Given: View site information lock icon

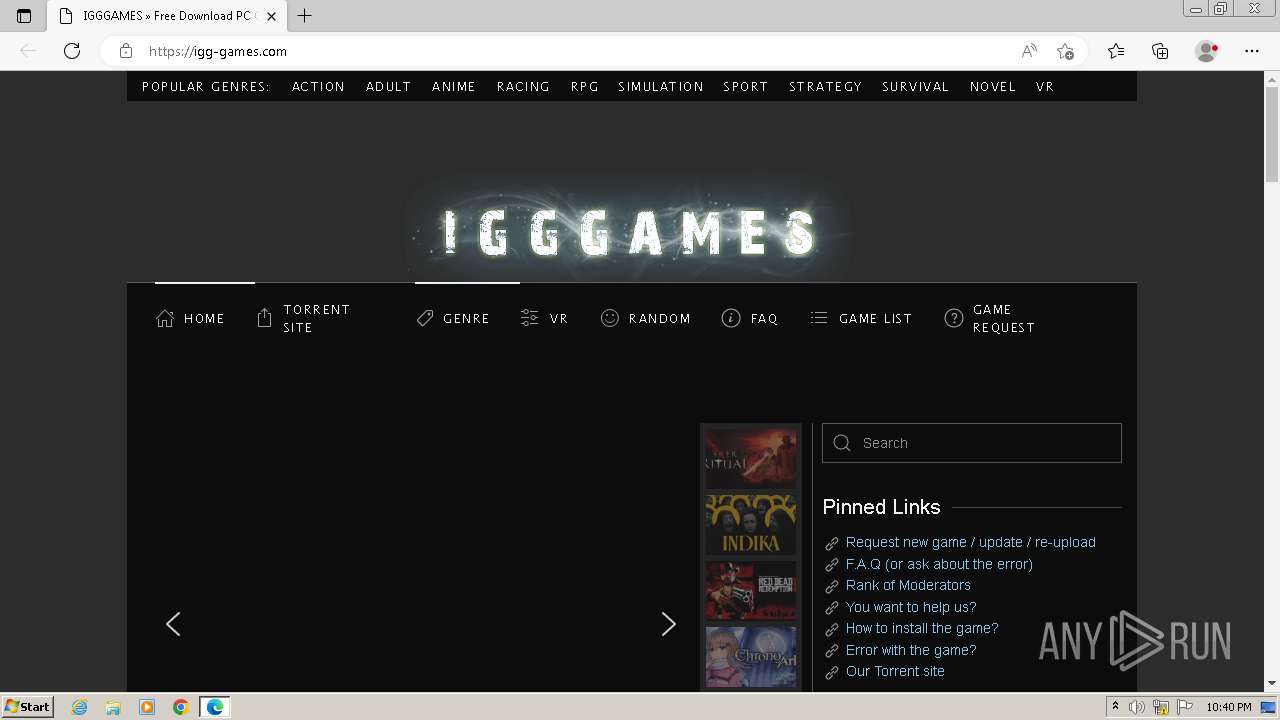Looking at the screenshot, I should [x=125, y=51].
